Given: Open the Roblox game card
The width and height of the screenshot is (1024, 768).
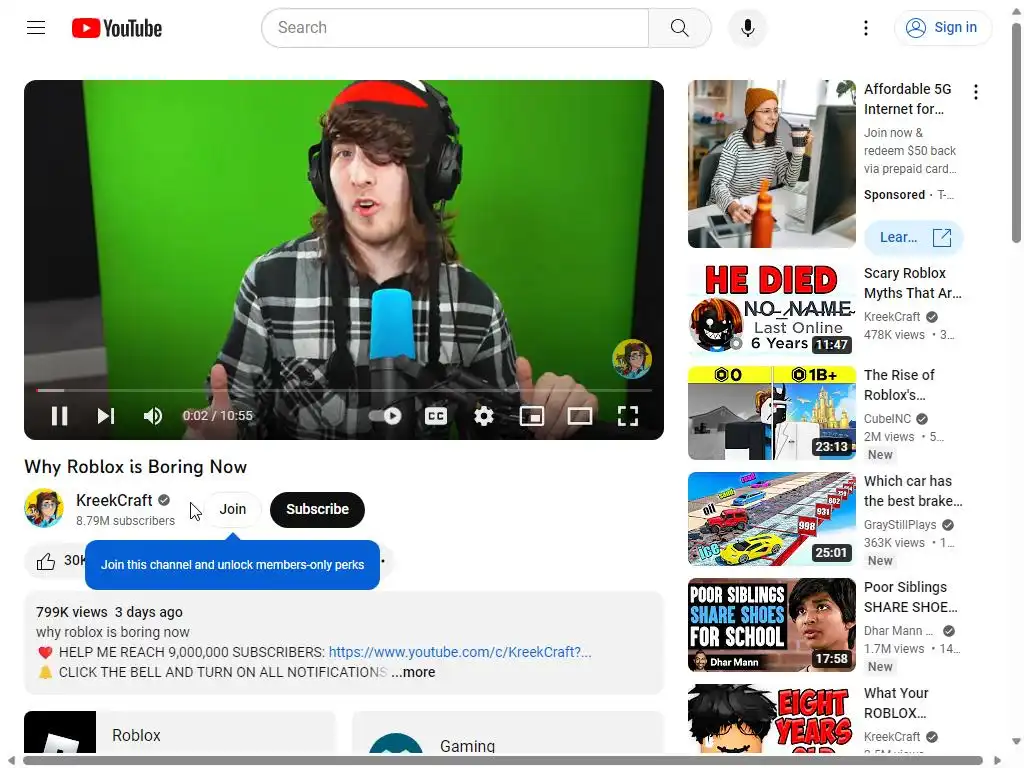Looking at the screenshot, I should tap(180, 732).
